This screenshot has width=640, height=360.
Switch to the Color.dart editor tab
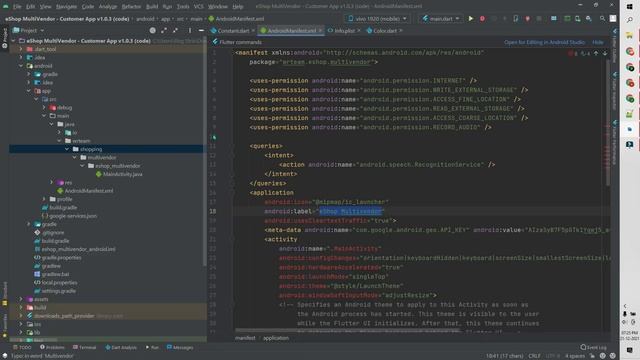384,31
